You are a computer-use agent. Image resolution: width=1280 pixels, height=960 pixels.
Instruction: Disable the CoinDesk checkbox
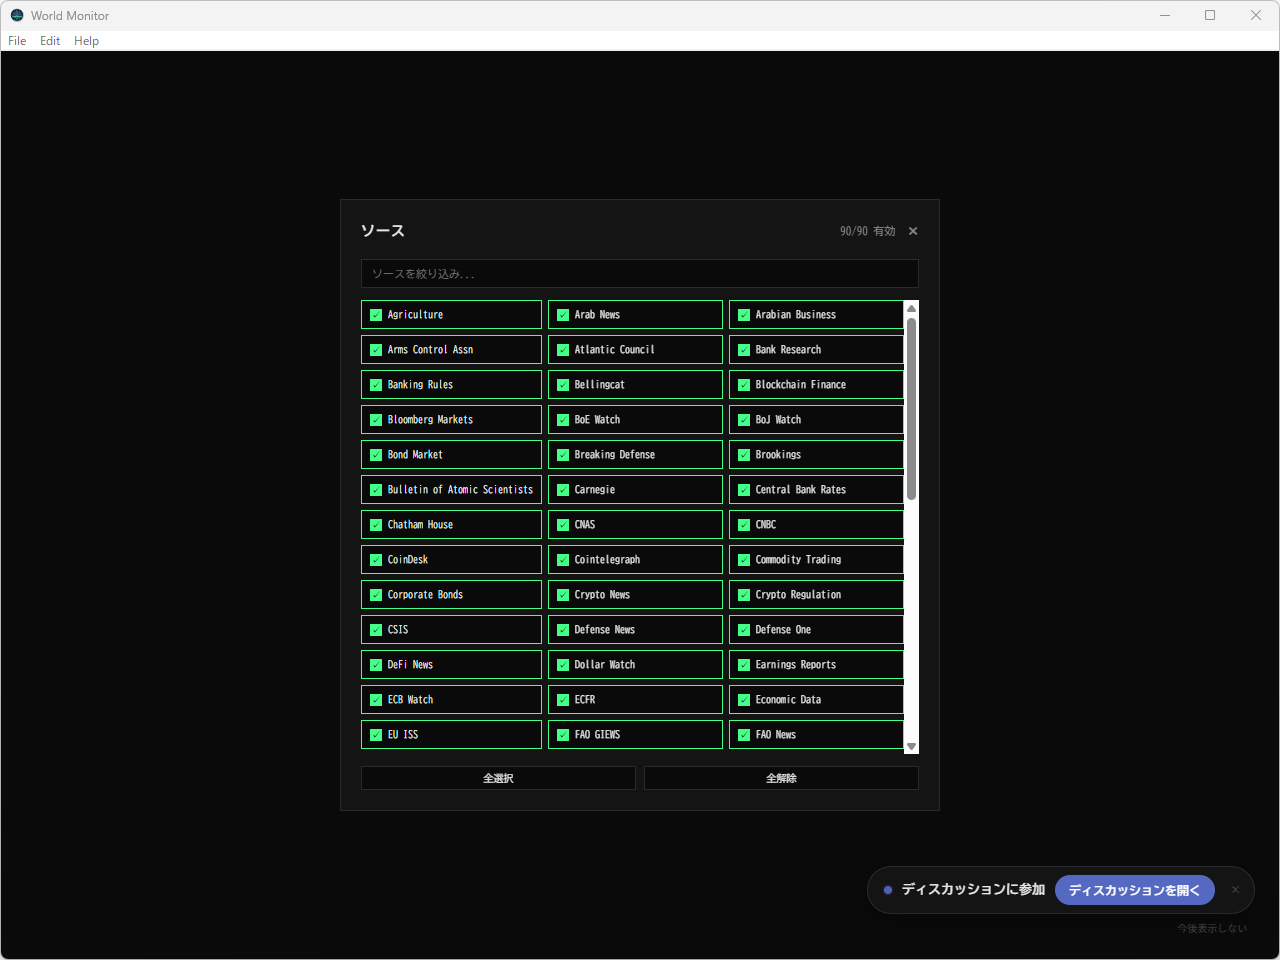click(x=376, y=560)
